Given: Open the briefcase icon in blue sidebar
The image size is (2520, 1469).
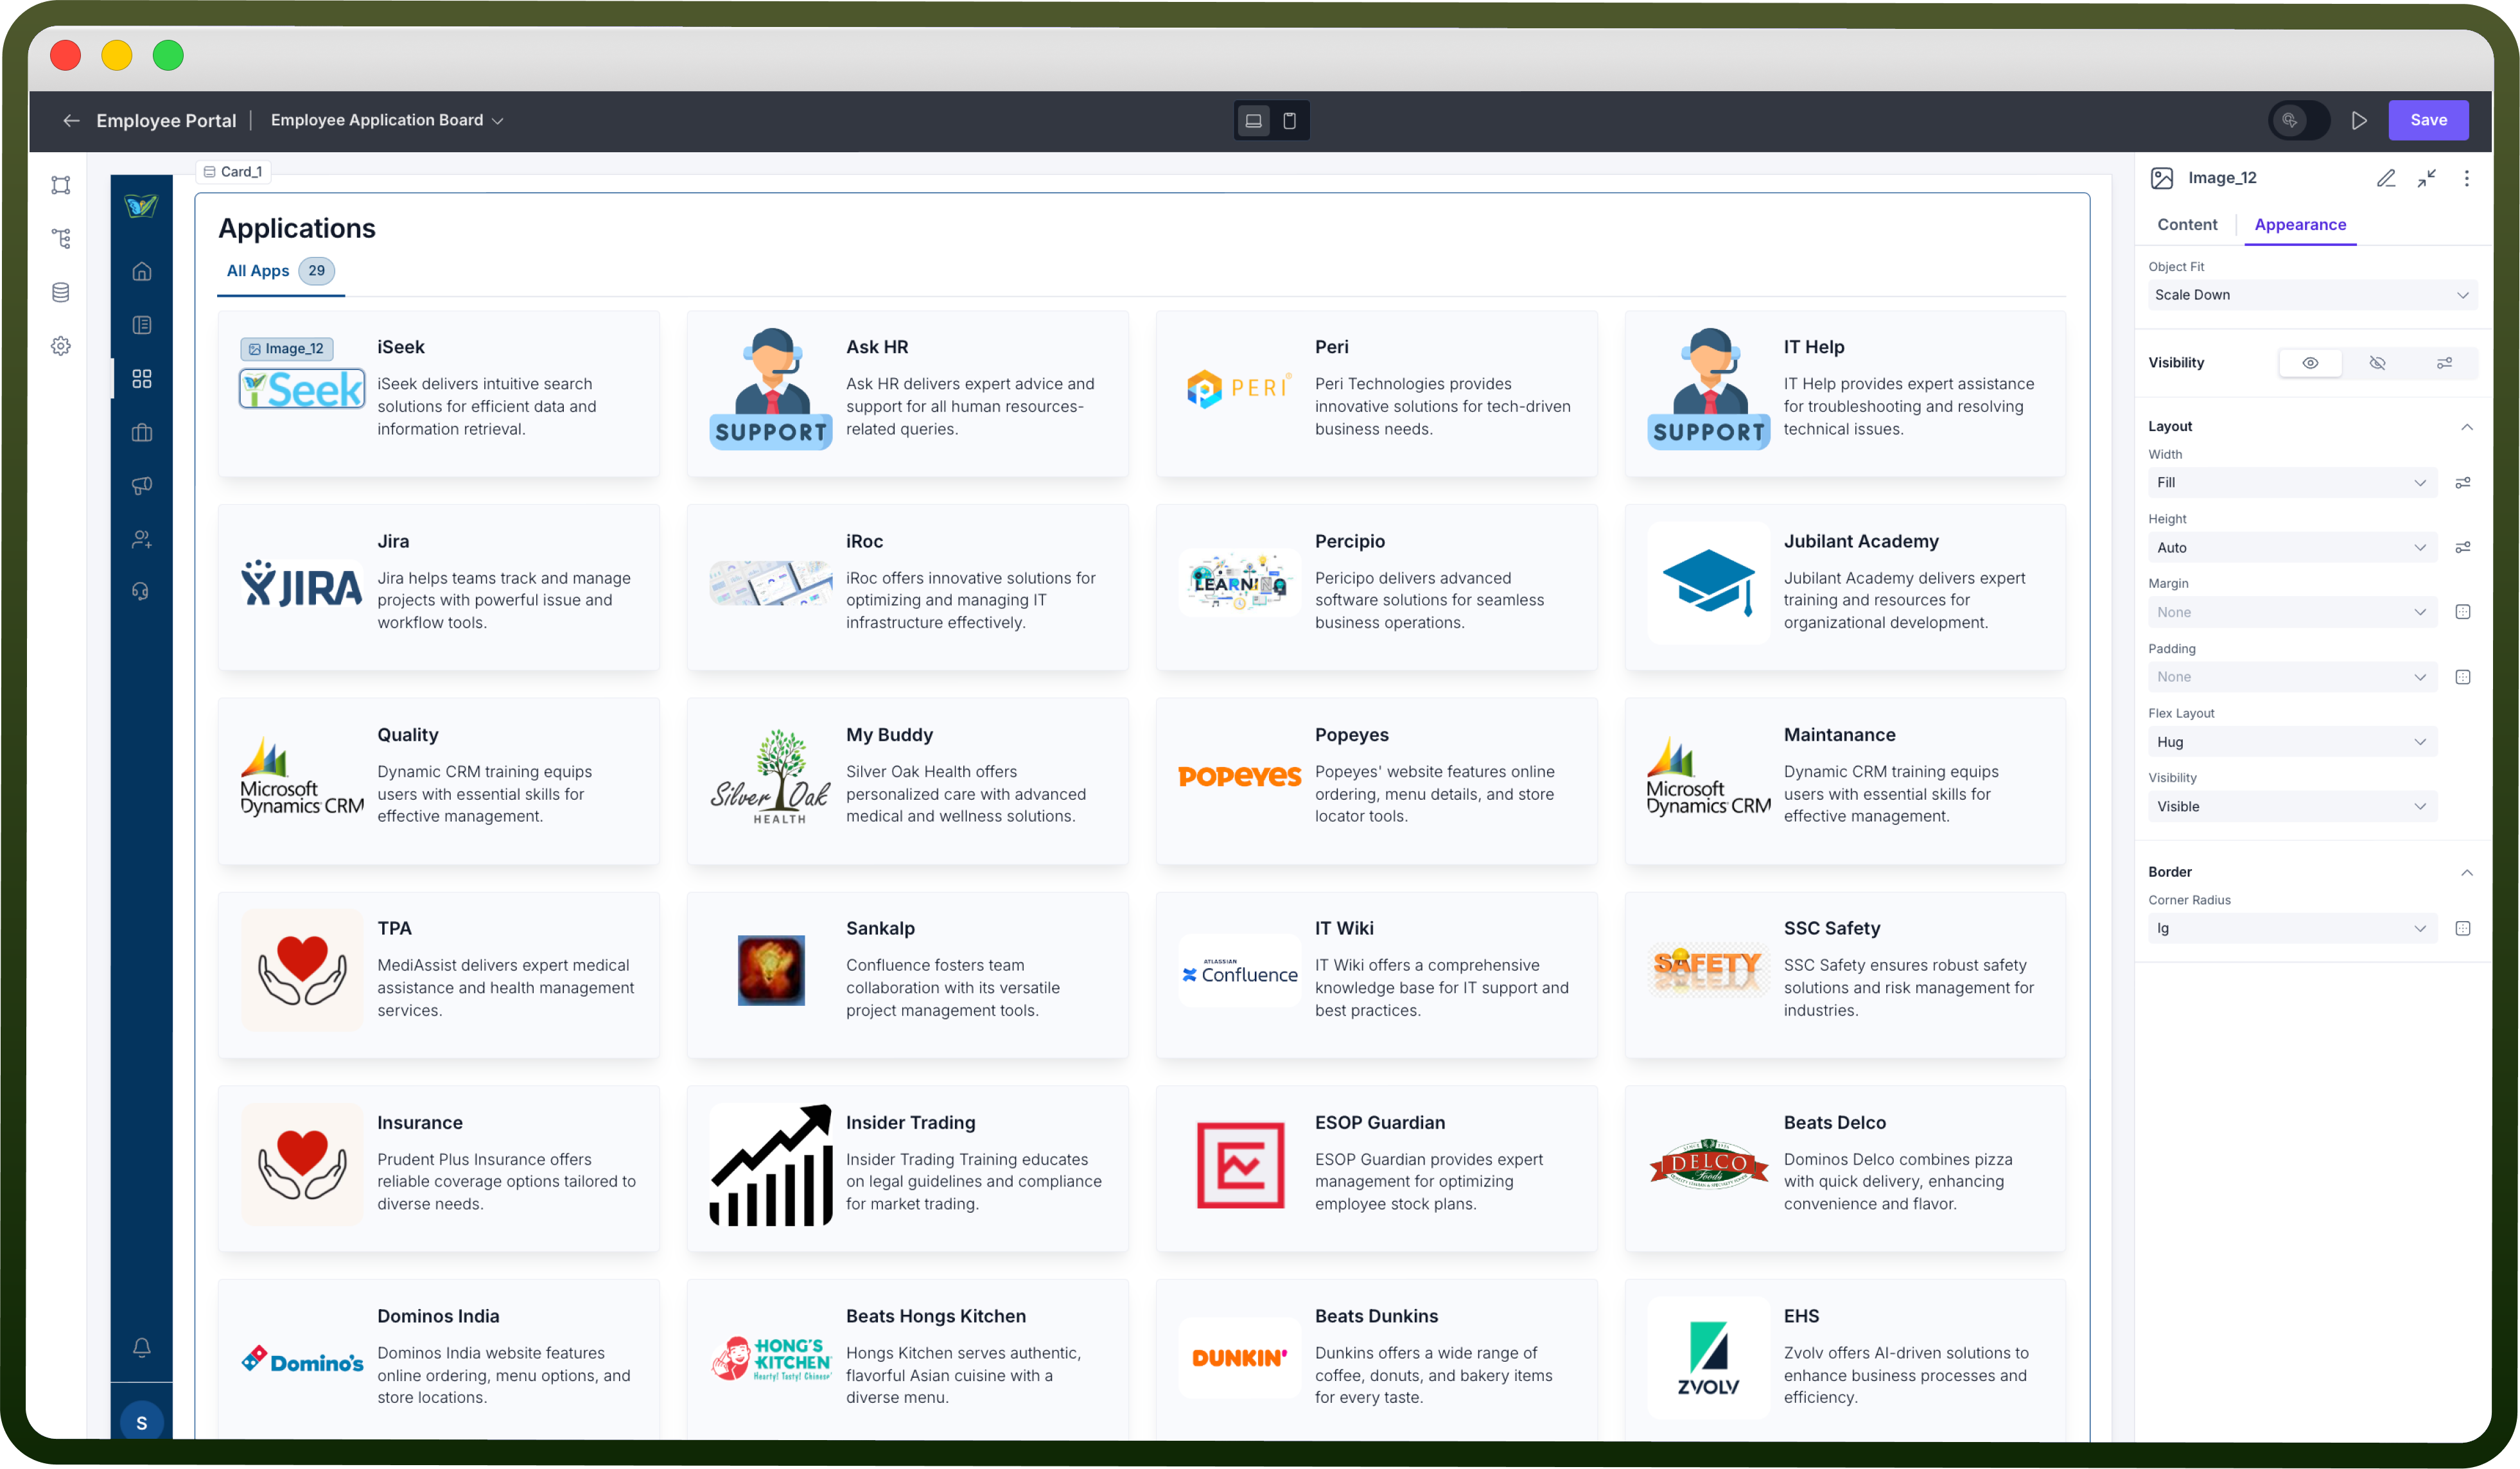Looking at the screenshot, I should (142, 433).
